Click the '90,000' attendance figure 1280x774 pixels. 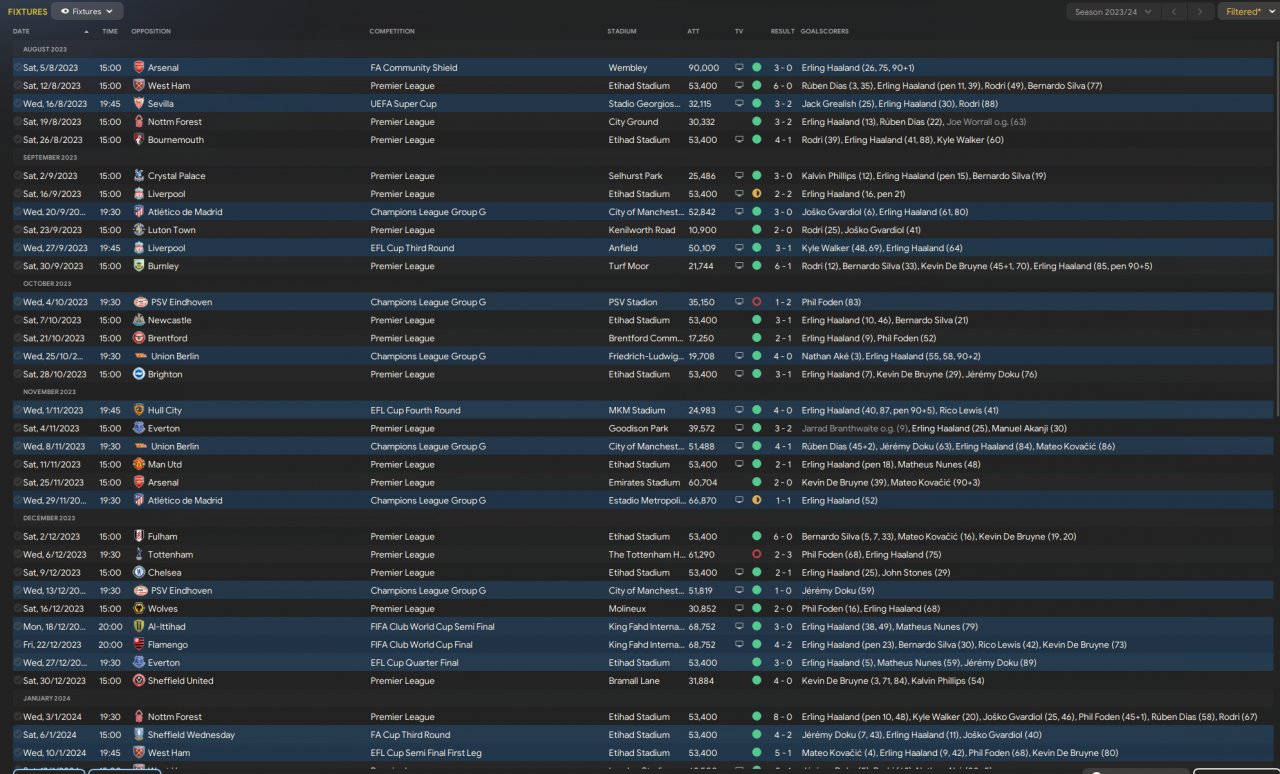703,68
